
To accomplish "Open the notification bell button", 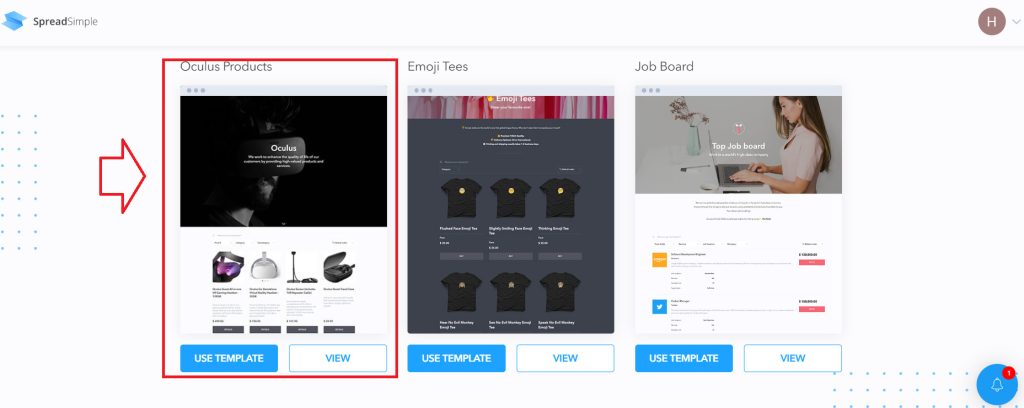I will tap(997, 384).
